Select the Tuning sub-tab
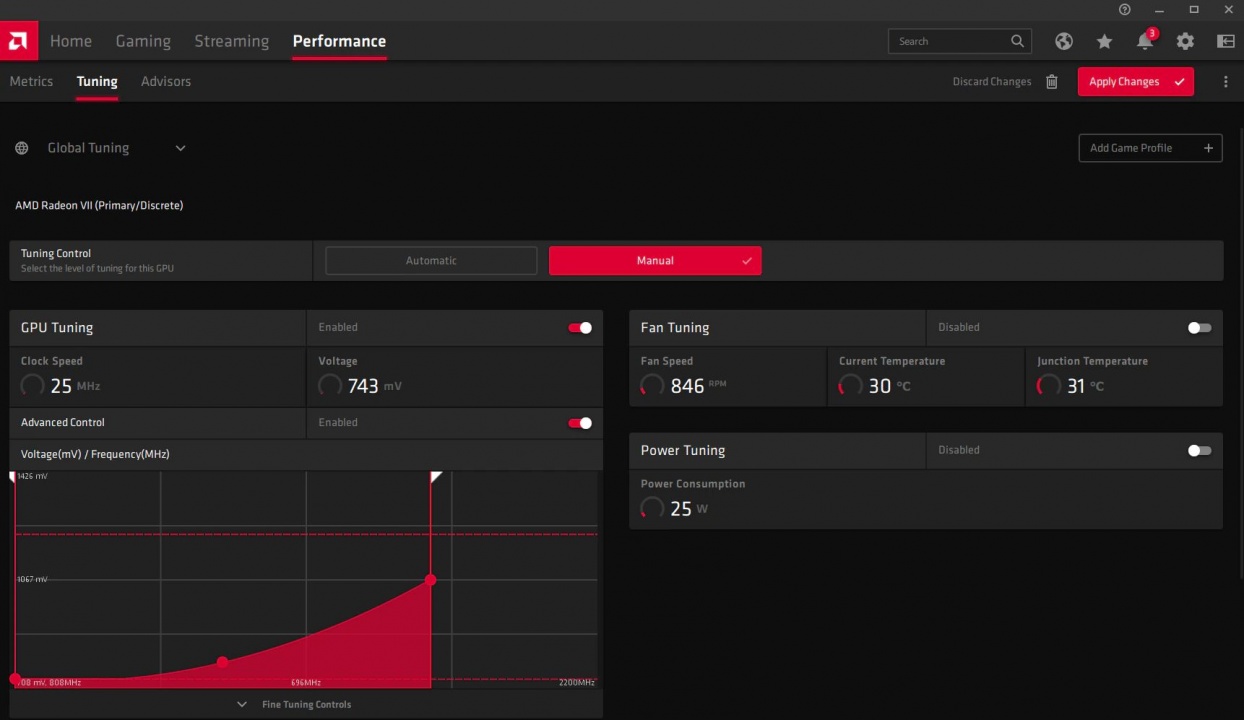The height and width of the screenshot is (720, 1244). 97,82
